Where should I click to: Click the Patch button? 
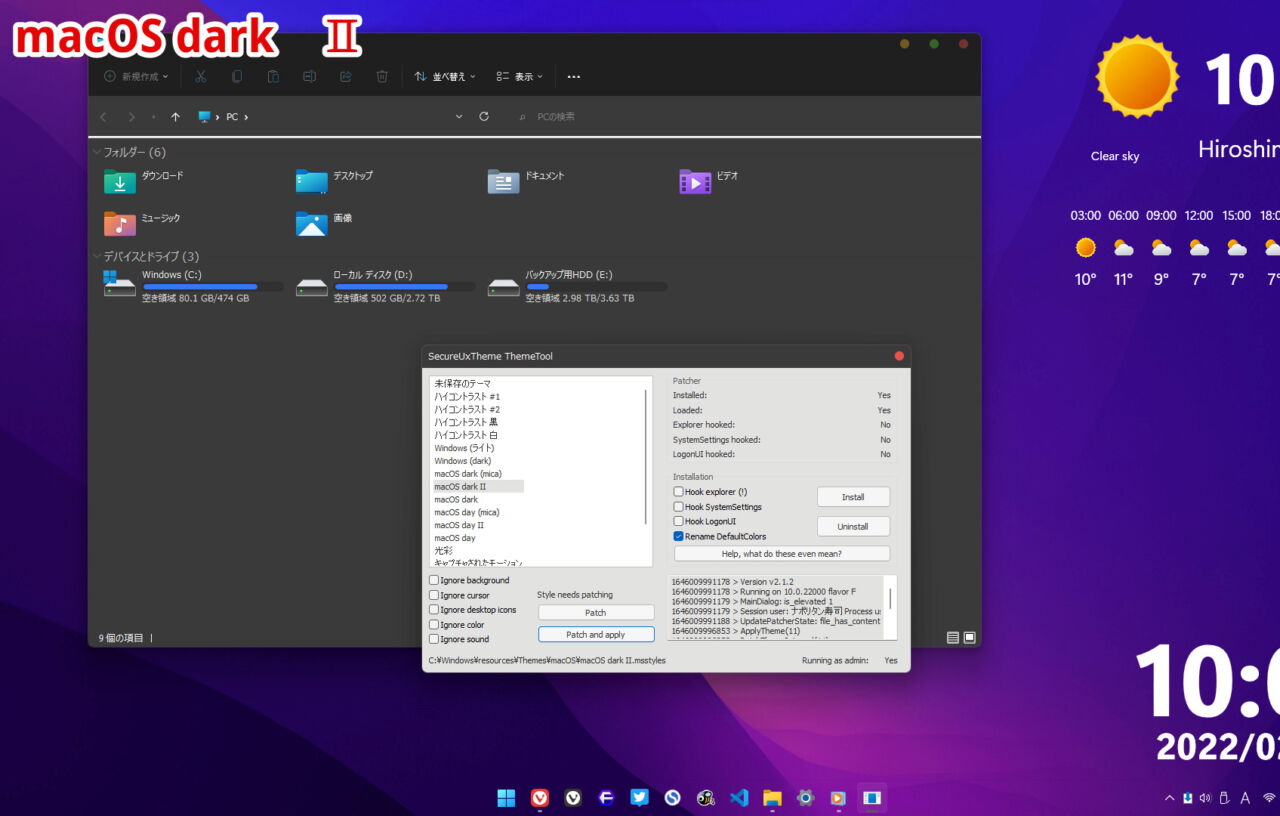pyautogui.click(x=596, y=612)
